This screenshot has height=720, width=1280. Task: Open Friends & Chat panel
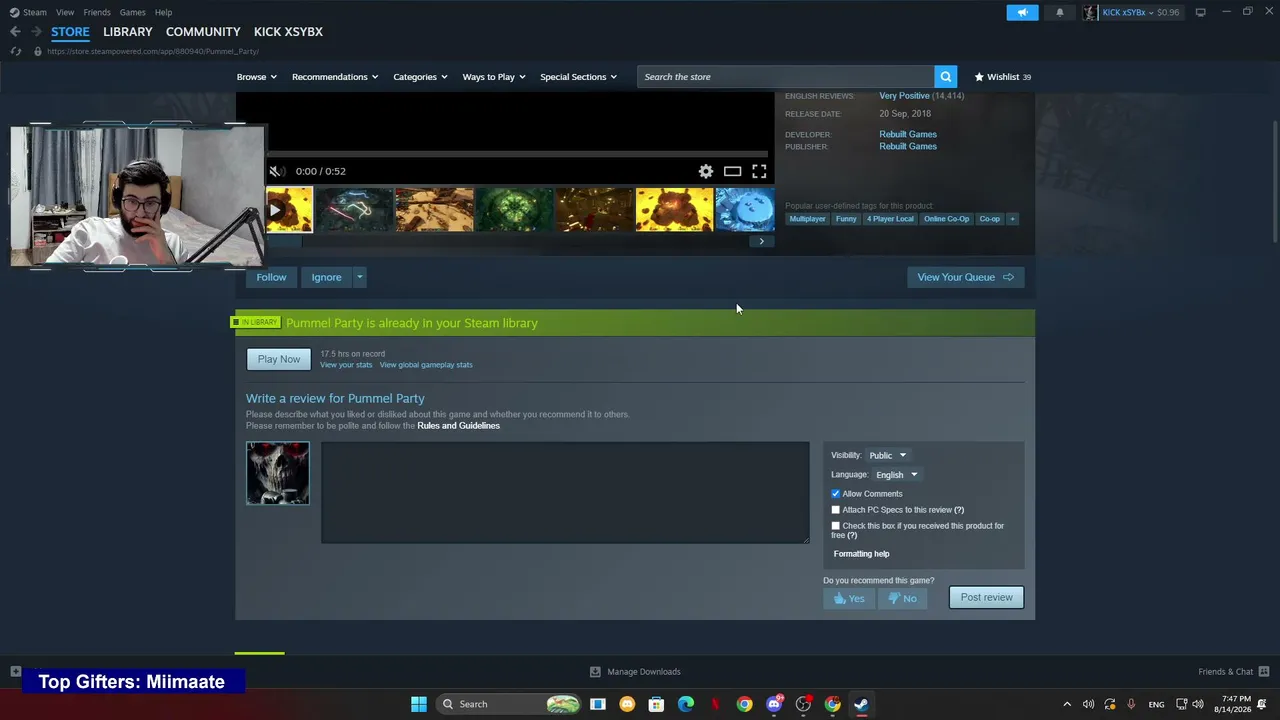(1233, 671)
